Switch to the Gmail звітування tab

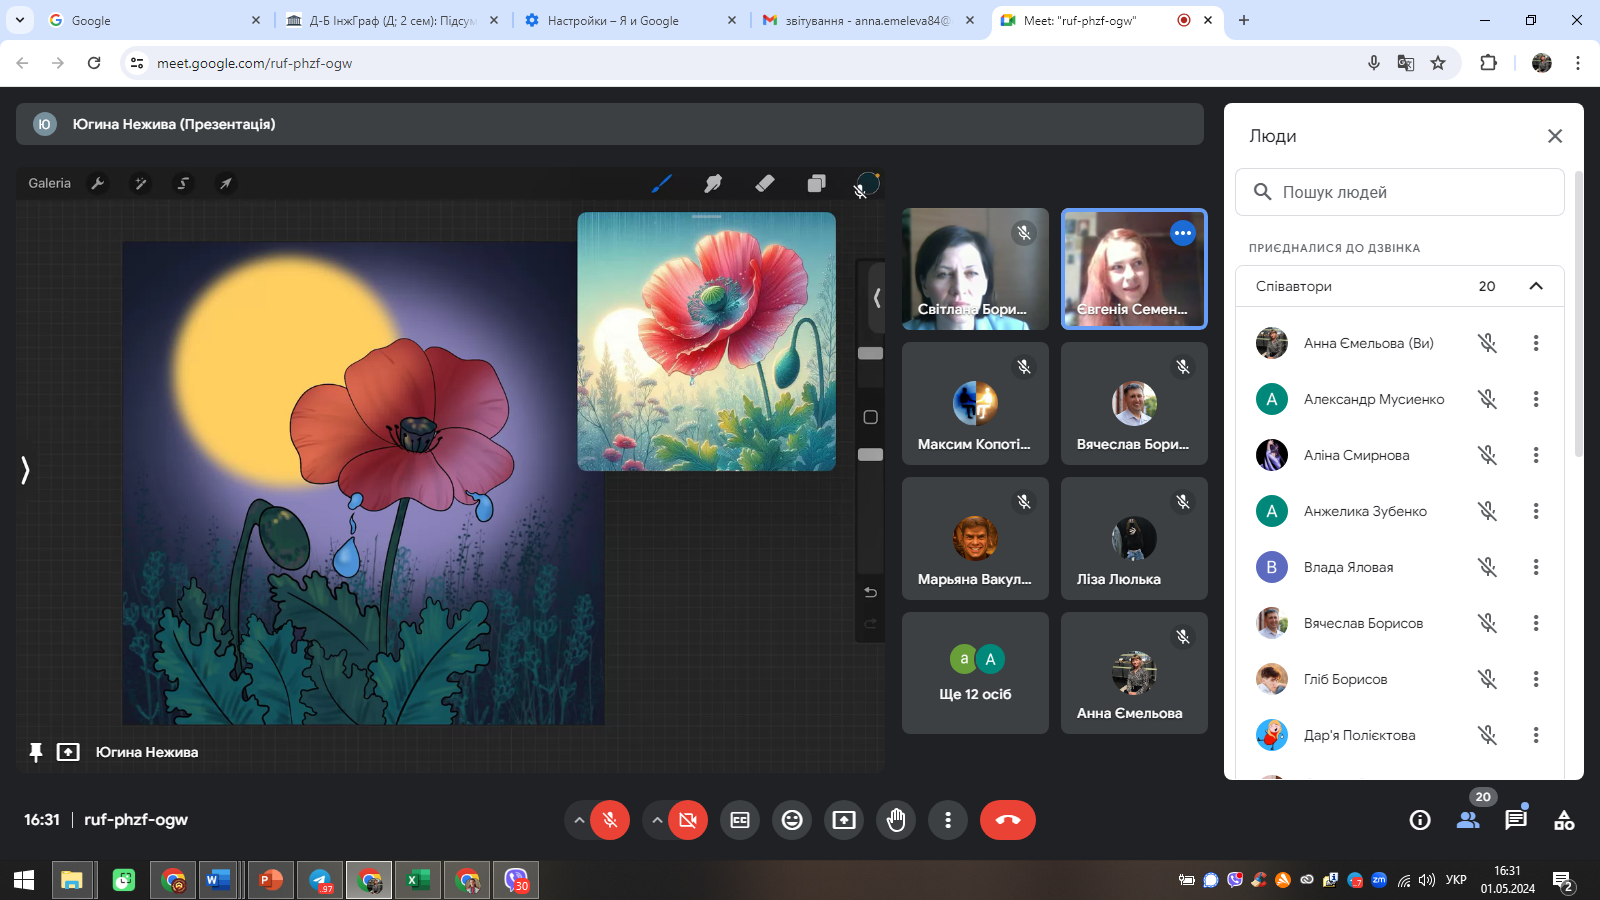868,20
